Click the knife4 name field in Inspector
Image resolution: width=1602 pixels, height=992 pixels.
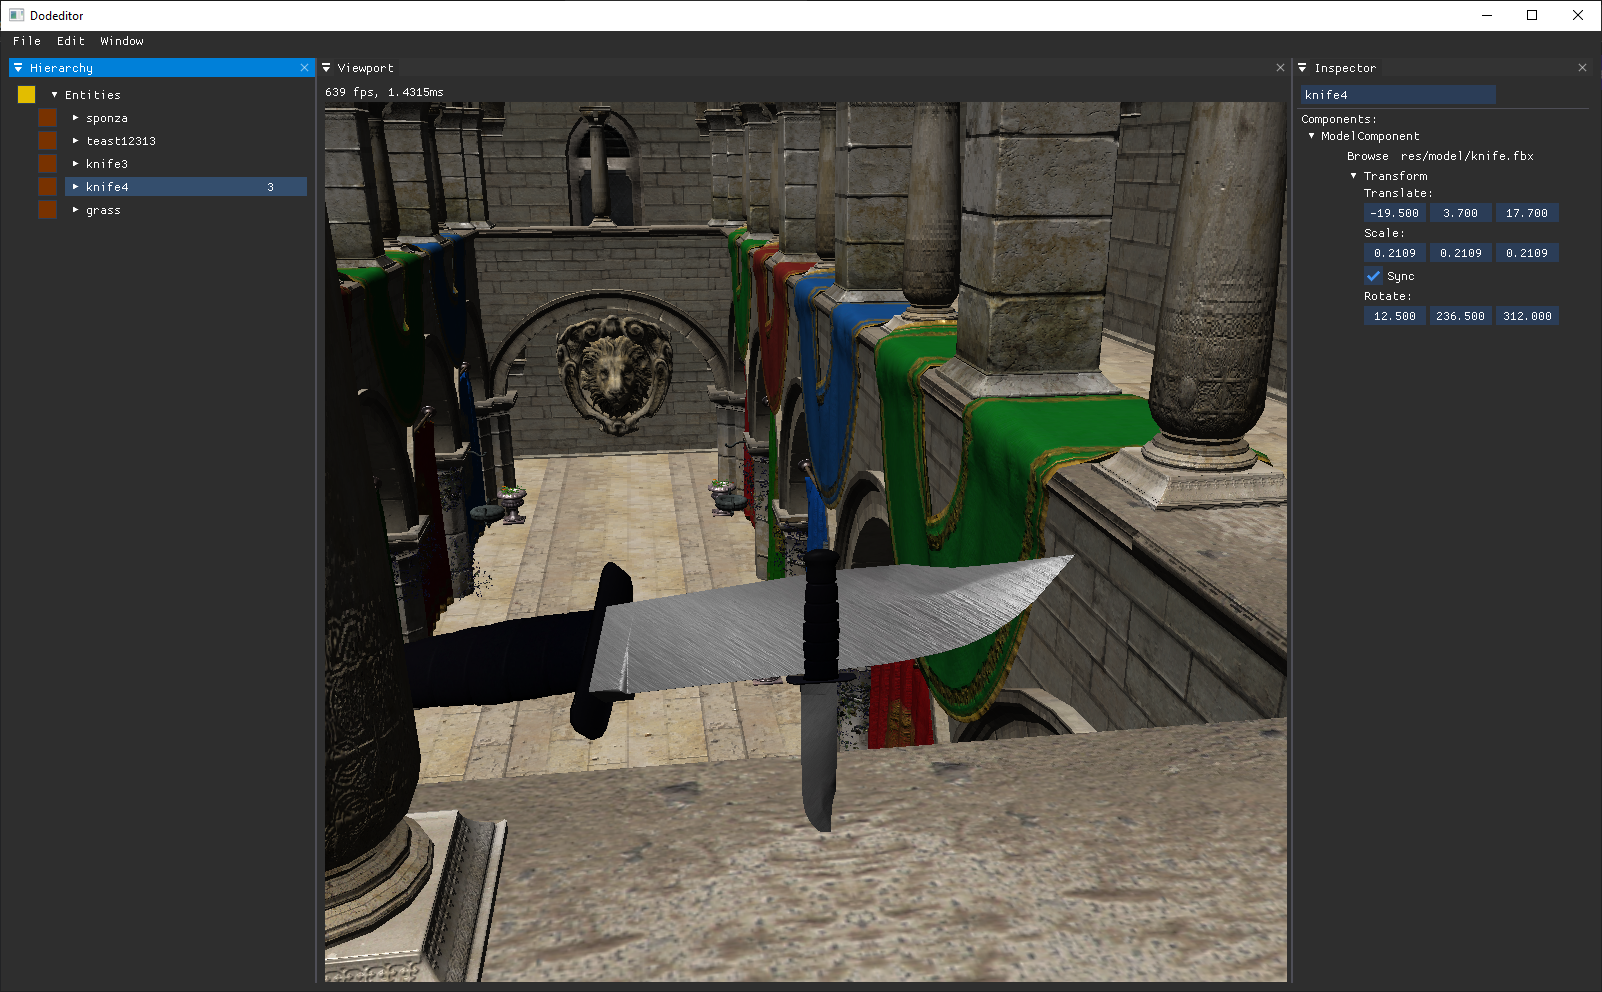click(1398, 95)
